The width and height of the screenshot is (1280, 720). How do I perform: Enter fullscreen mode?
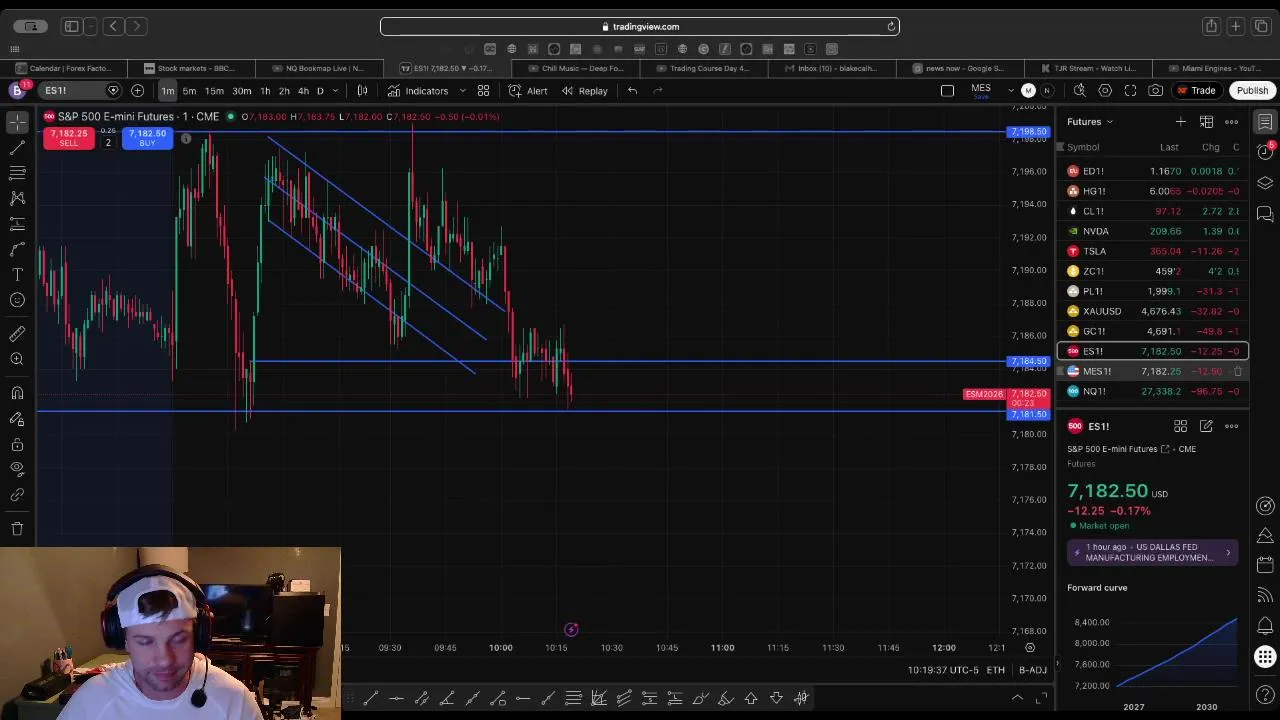click(1130, 91)
